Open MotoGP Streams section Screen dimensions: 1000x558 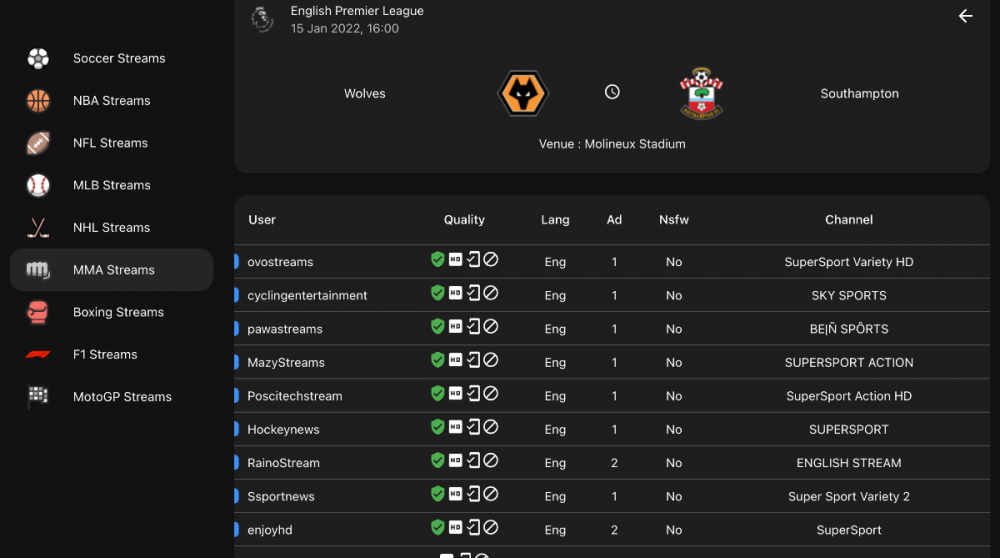[x=122, y=397]
